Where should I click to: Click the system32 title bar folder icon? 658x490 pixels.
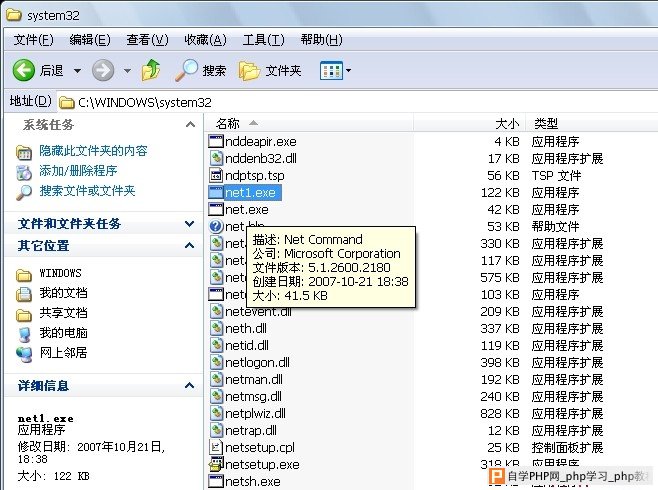(x=14, y=15)
